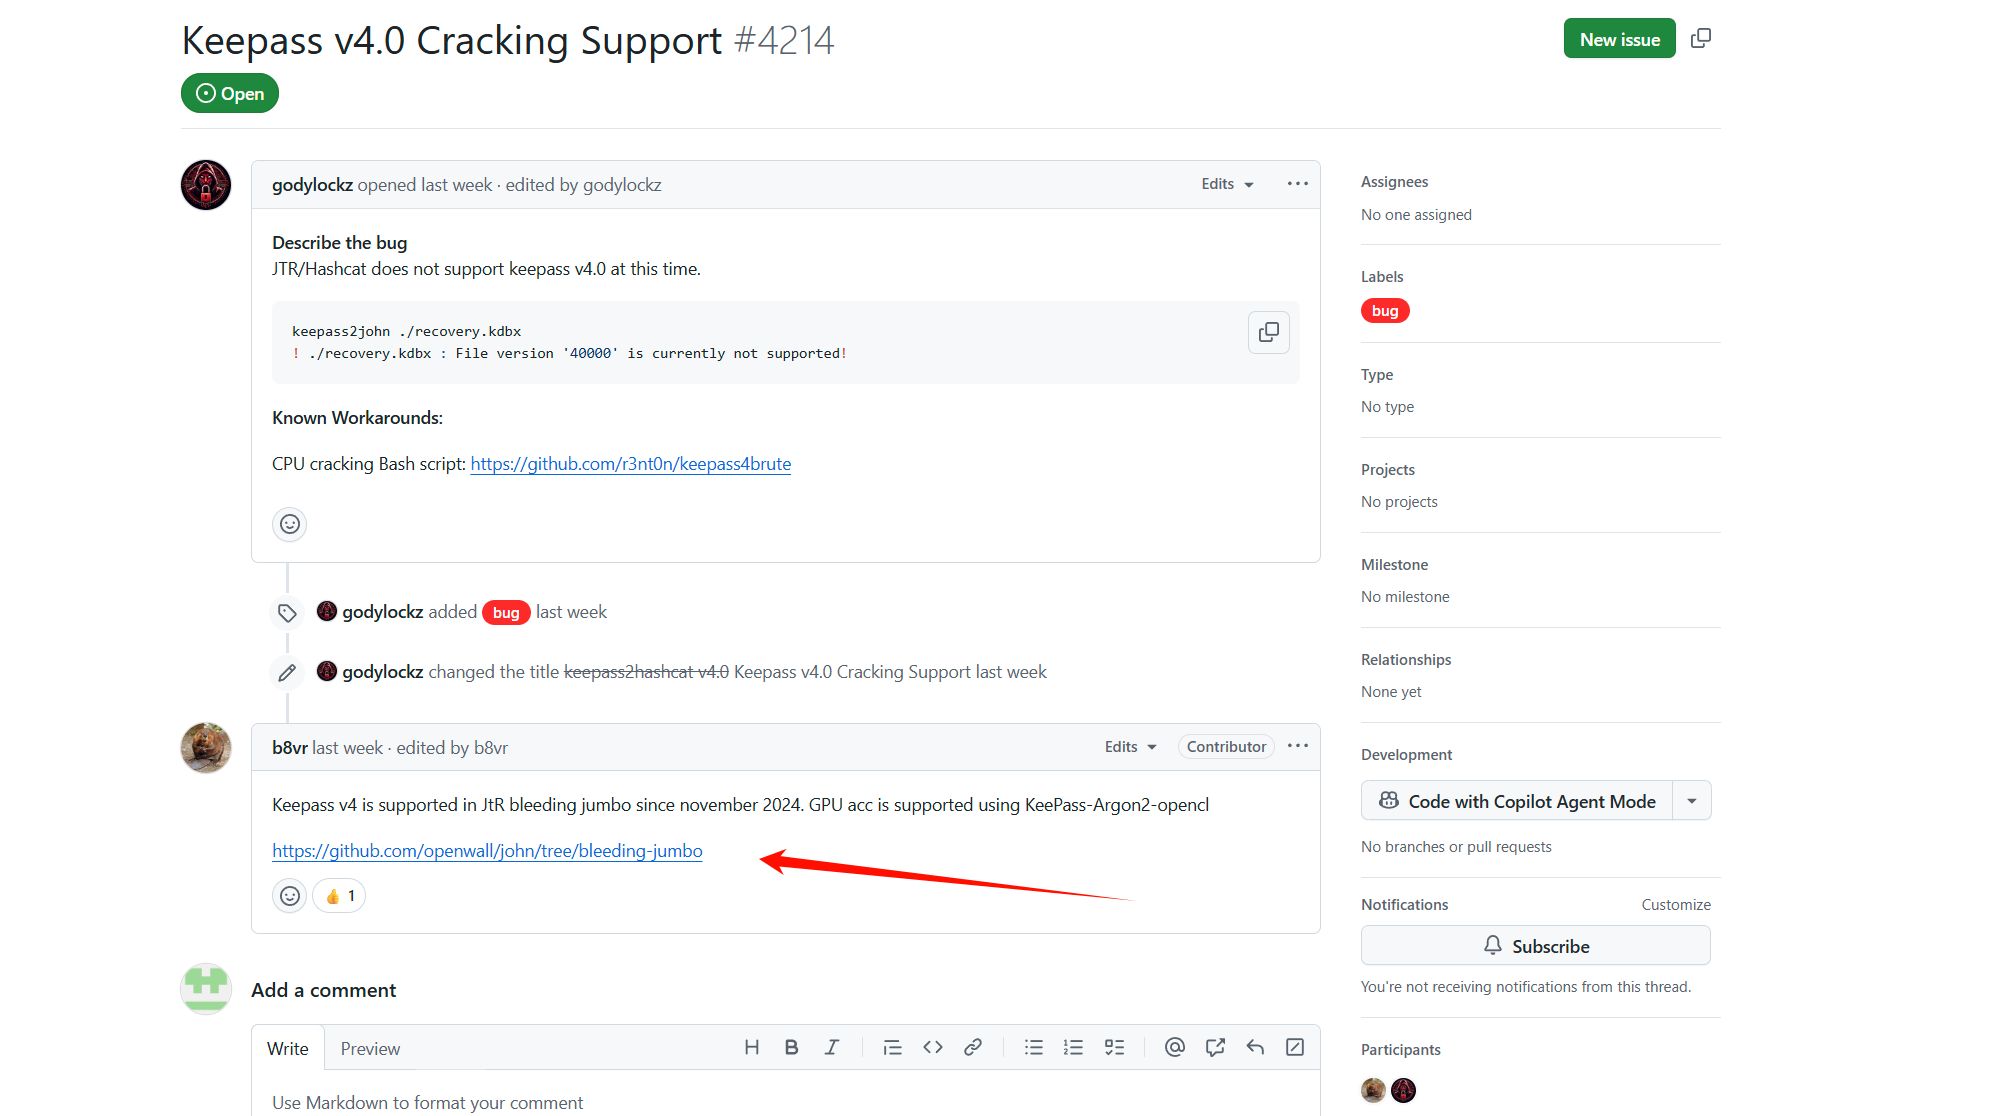Open b8vr username in comment header
The image size is (1997, 1116).
coord(290,748)
